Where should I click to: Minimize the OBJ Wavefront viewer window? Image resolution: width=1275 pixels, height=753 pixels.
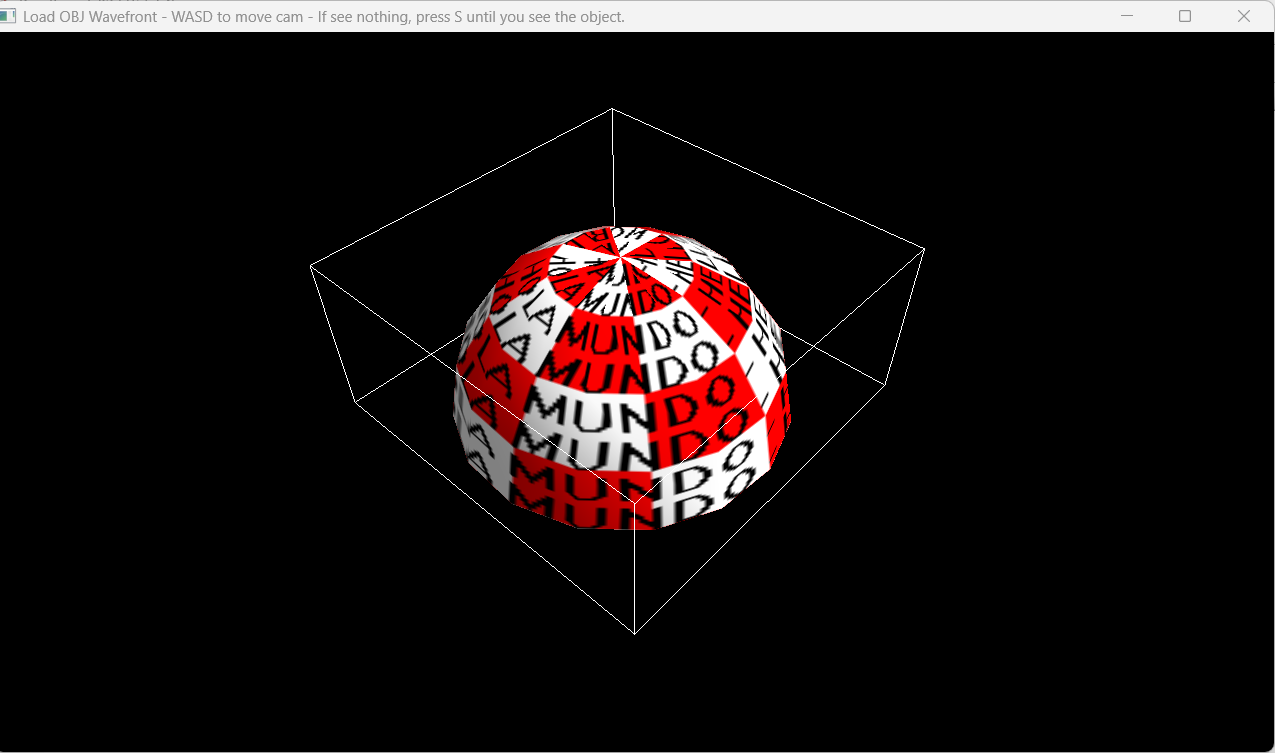pos(1127,16)
